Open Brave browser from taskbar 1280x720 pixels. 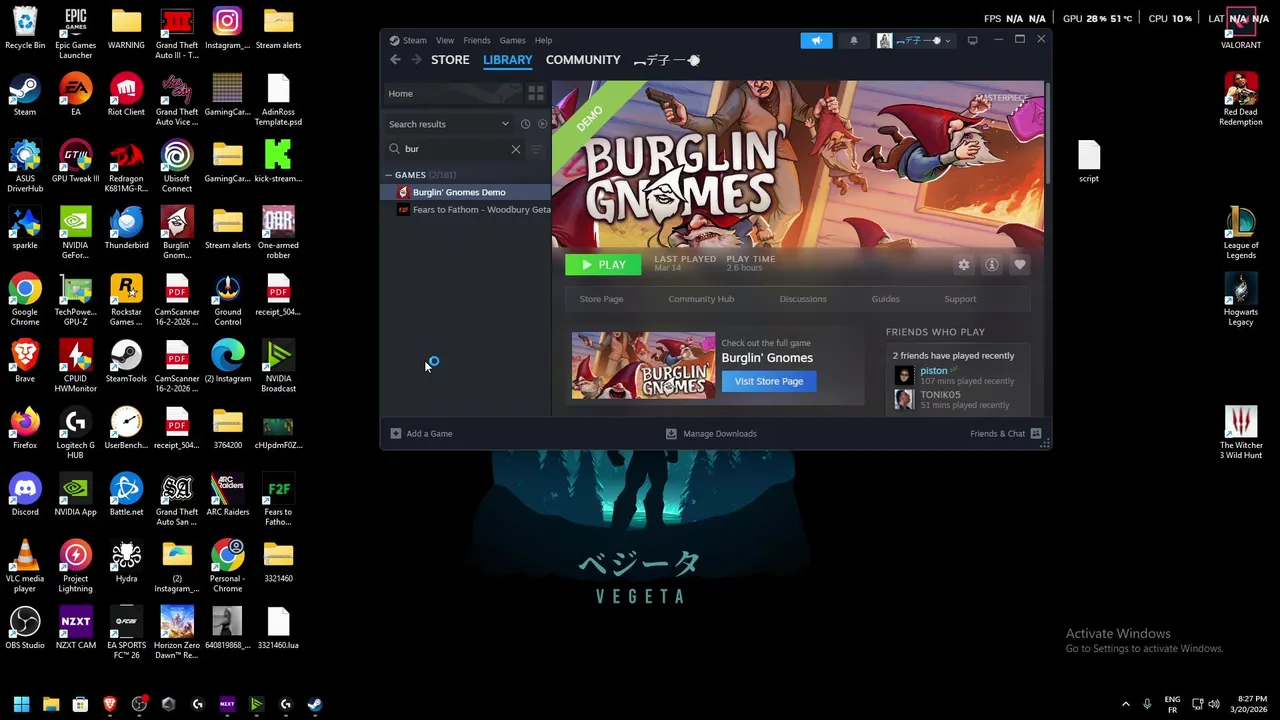pos(110,704)
